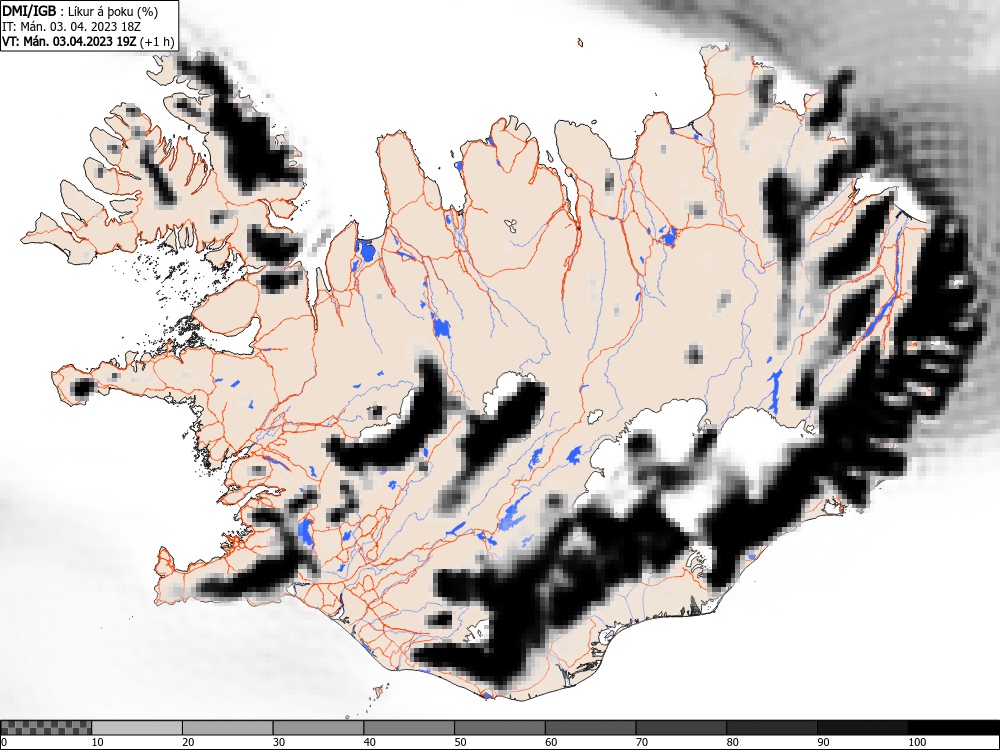
Task: Select the legend swatch between 10 and 20
Action: pyautogui.click(x=137, y=728)
